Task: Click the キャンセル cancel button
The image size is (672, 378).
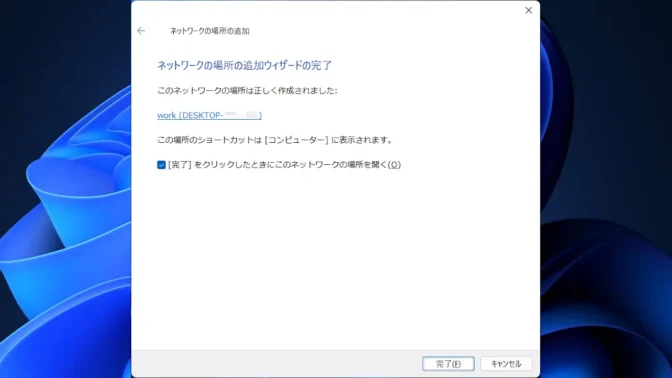Action: click(506, 363)
